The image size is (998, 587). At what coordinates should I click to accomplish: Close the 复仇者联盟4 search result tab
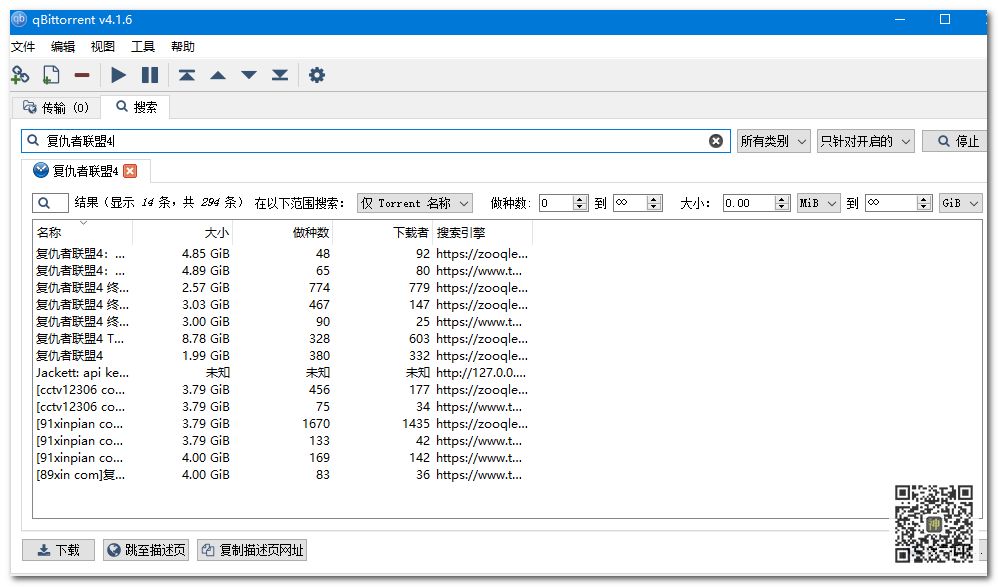click(130, 171)
